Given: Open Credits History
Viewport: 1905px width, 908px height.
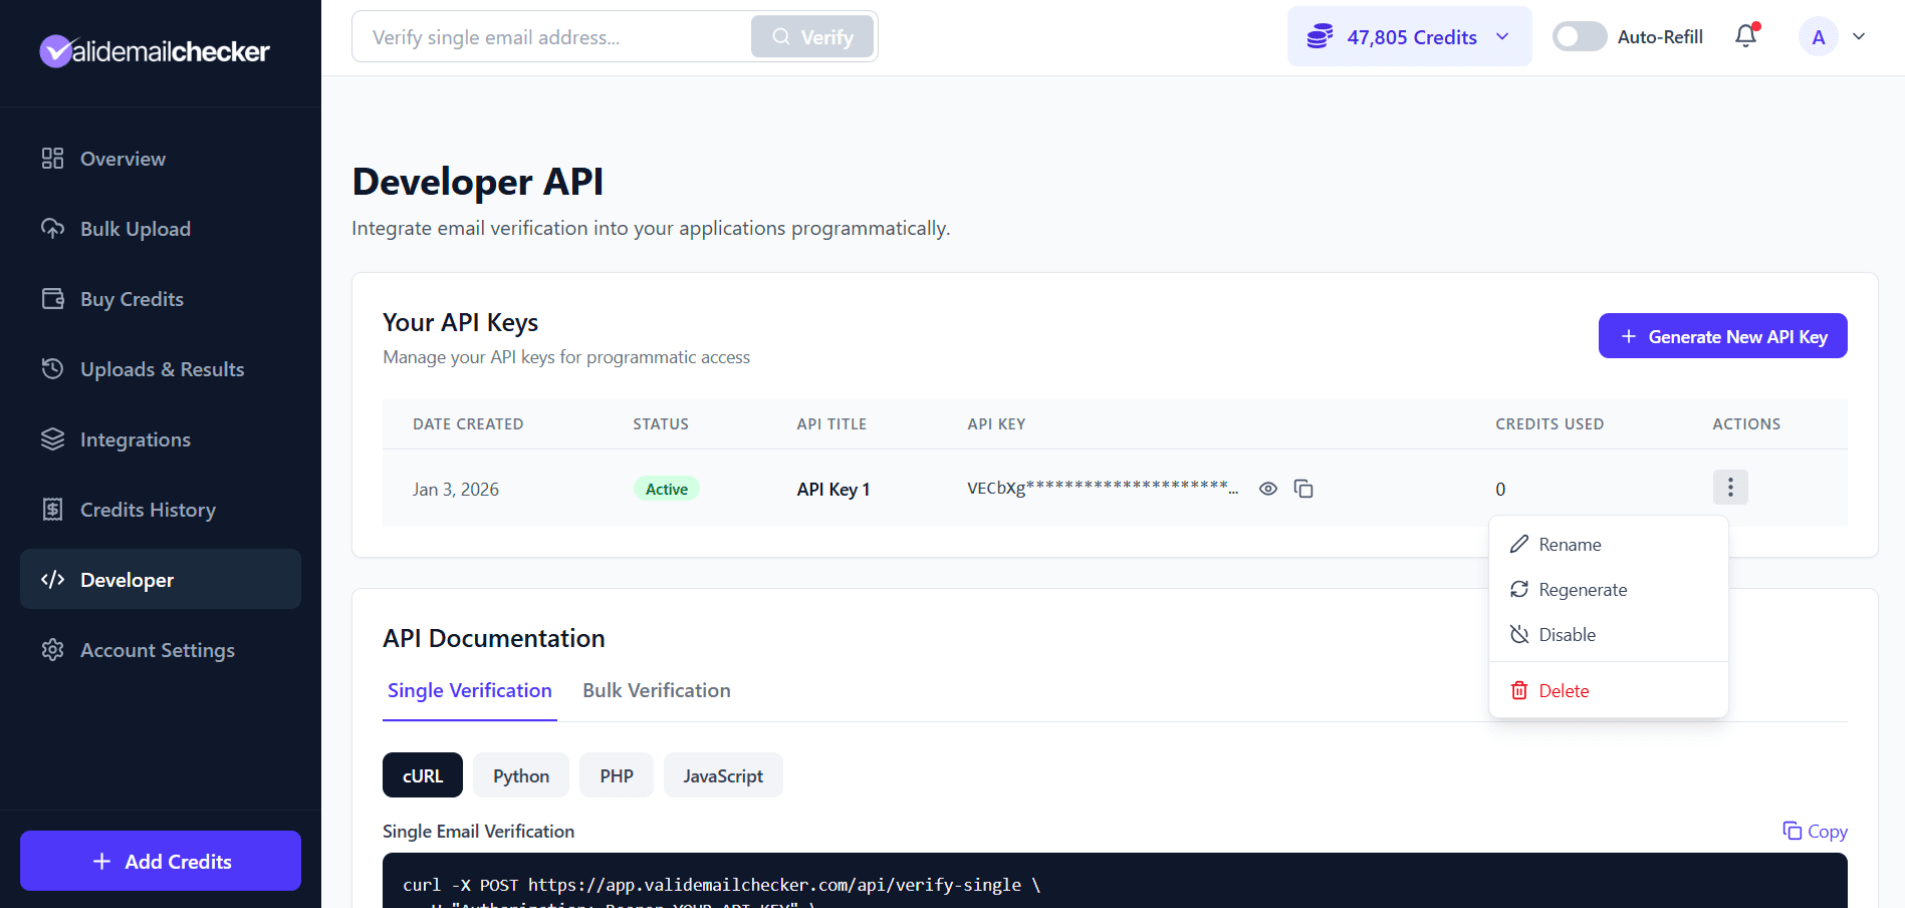Looking at the screenshot, I should point(147,509).
